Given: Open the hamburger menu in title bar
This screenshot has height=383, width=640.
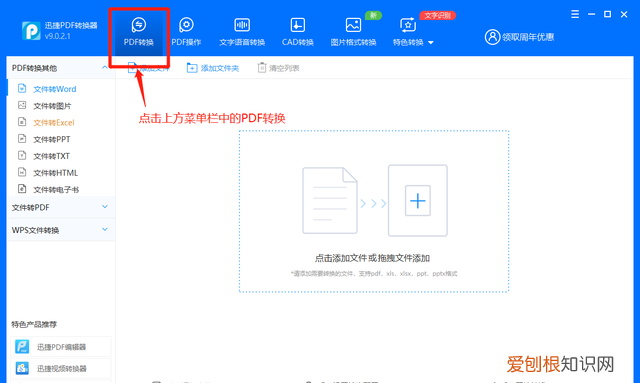Looking at the screenshot, I should [x=575, y=14].
